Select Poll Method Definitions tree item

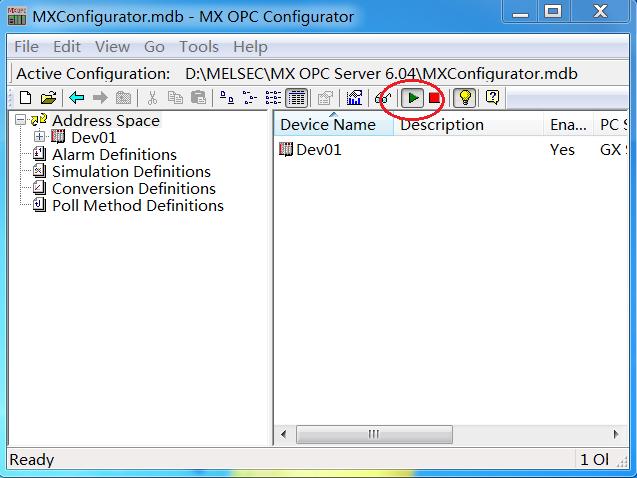138,206
